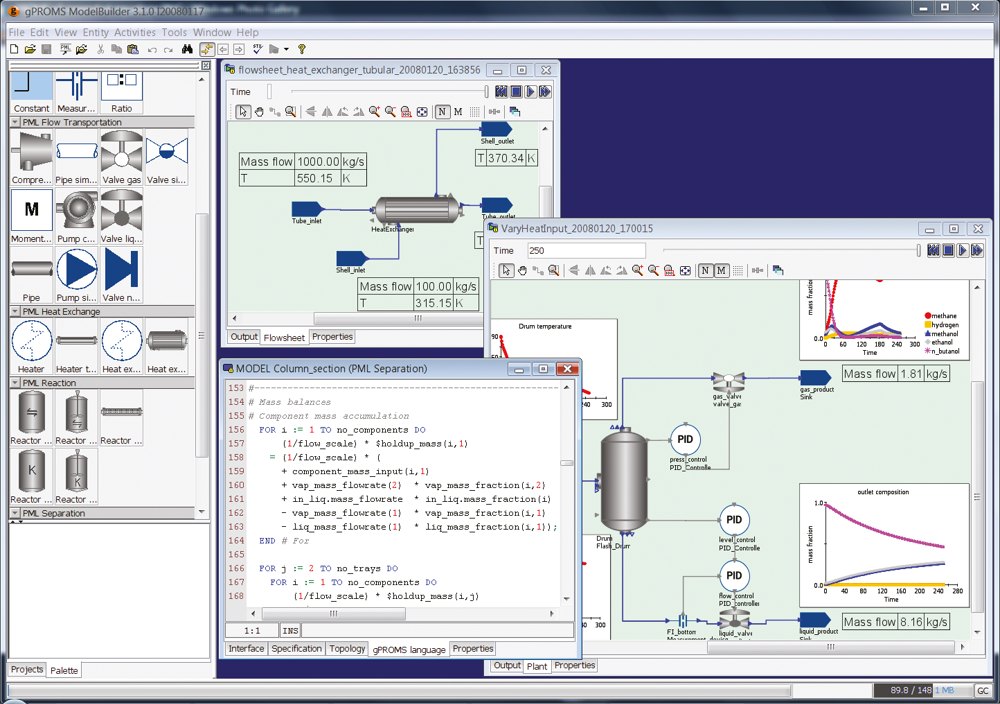The width and height of the screenshot is (1000, 704).
Task: Click zoom-in magnifier in heat exchanger window toolbar
Action: (374, 112)
